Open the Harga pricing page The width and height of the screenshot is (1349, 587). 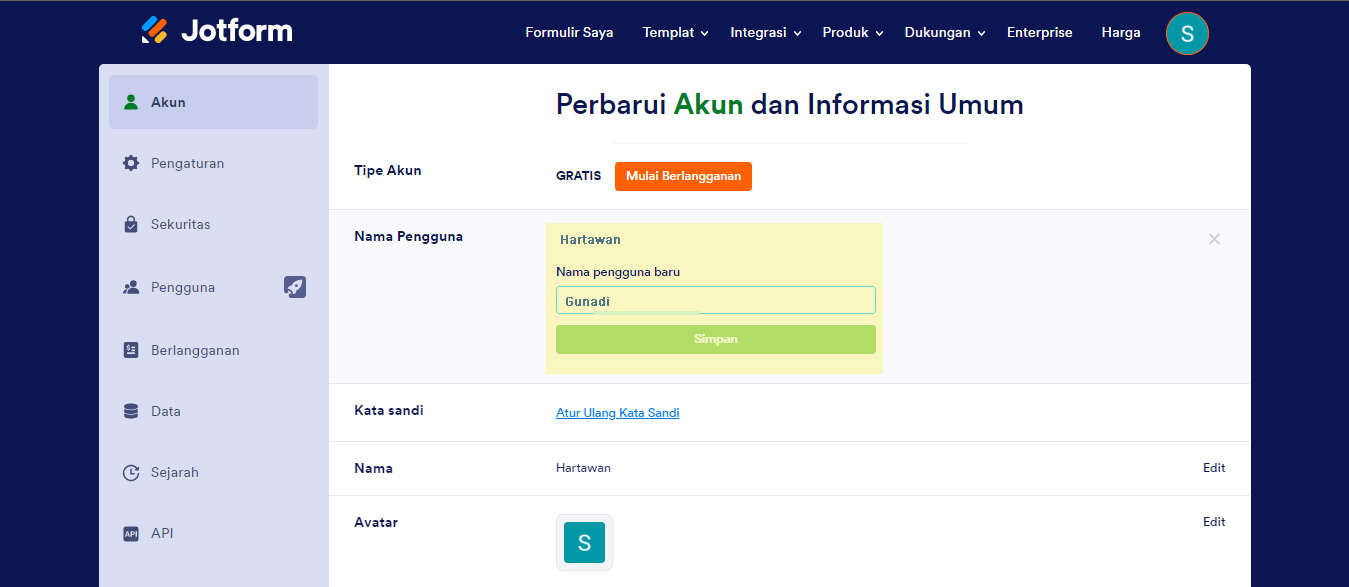[1121, 32]
